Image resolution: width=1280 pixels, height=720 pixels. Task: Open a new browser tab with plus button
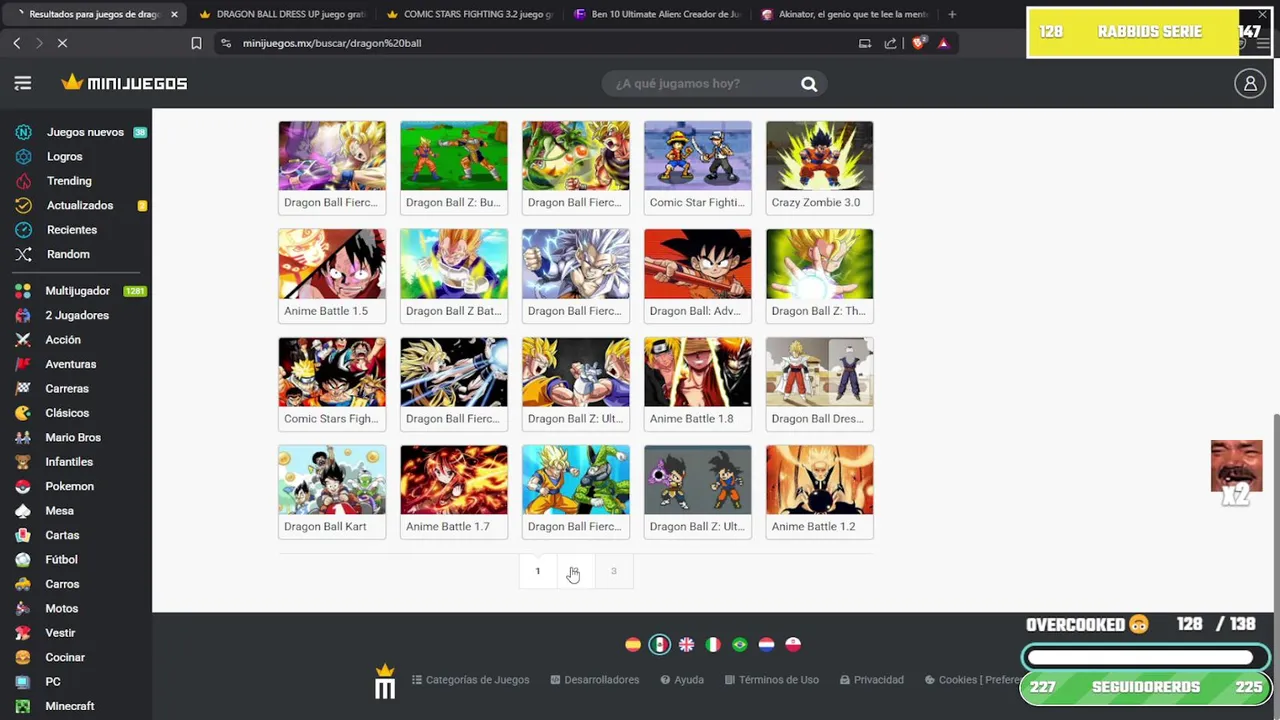pyautogui.click(x=952, y=14)
